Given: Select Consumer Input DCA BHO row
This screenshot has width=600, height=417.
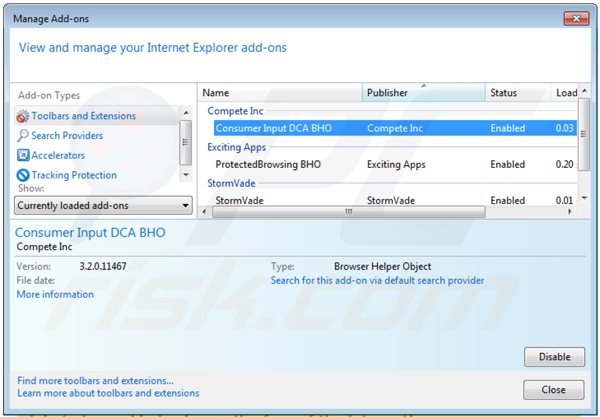Looking at the screenshot, I should point(273,128).
